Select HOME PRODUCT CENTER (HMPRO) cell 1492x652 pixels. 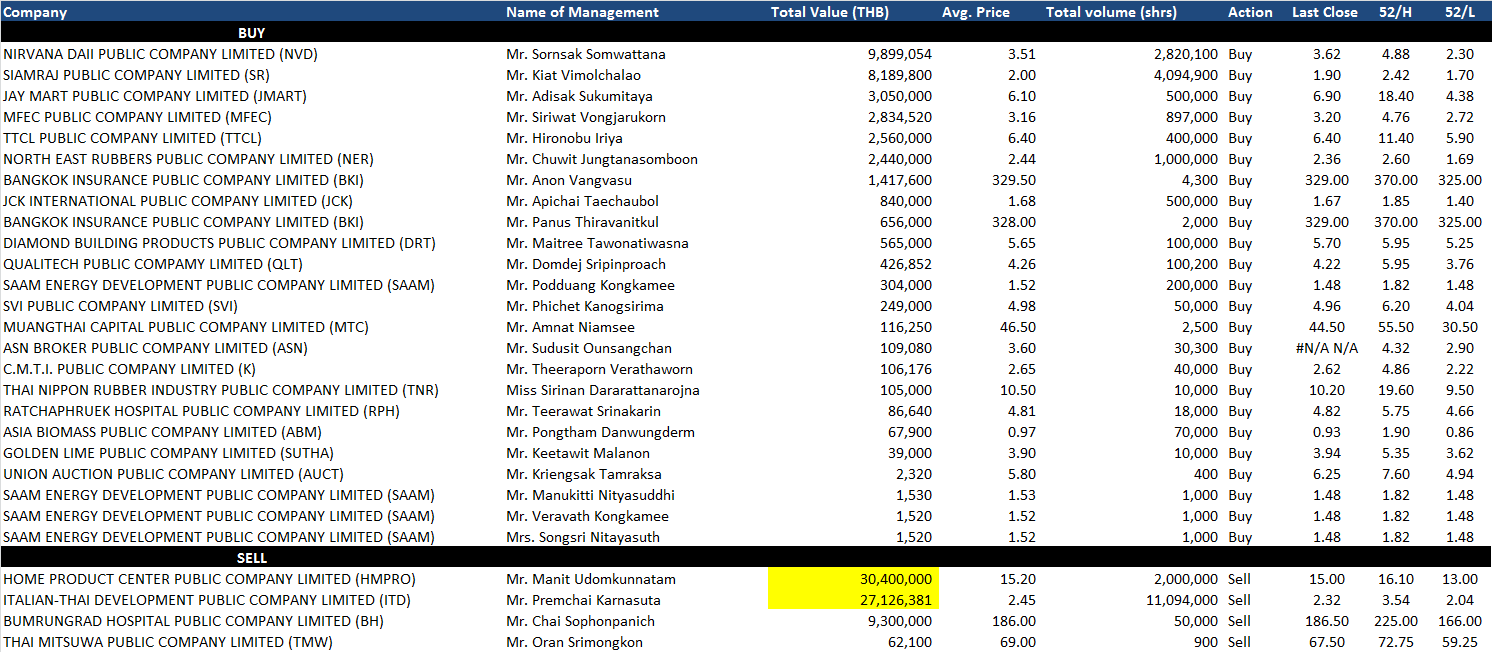(x=209, y=579)
